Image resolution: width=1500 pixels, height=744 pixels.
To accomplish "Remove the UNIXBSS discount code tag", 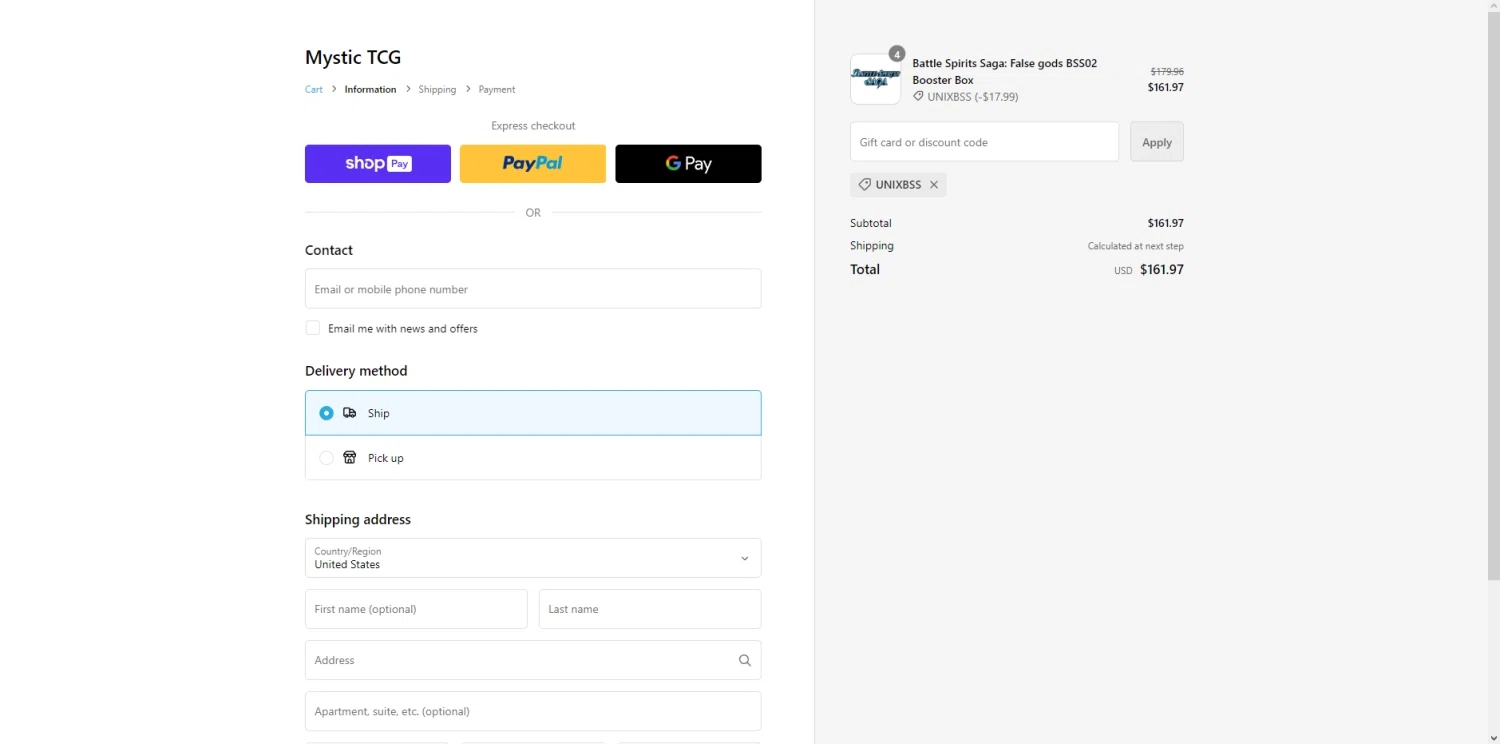I will 934,185.
